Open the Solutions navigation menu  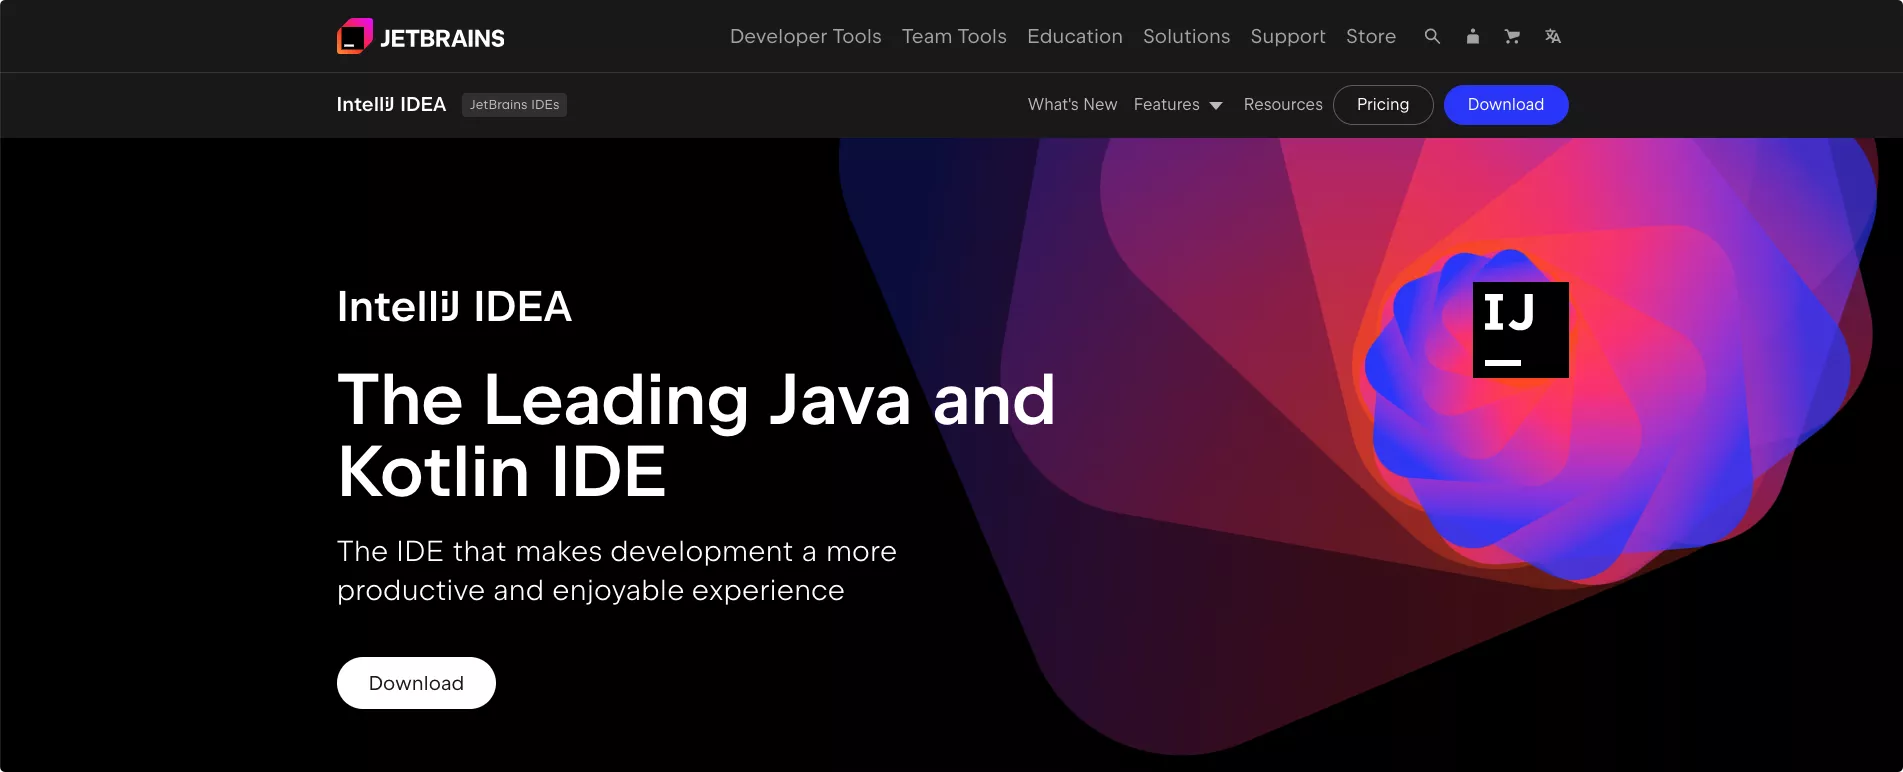[x=1186, y=36]
